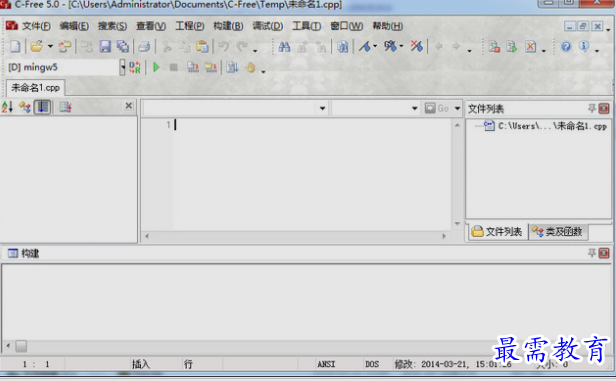
Task: Click the open folder icon
Action: pos(37,46)
